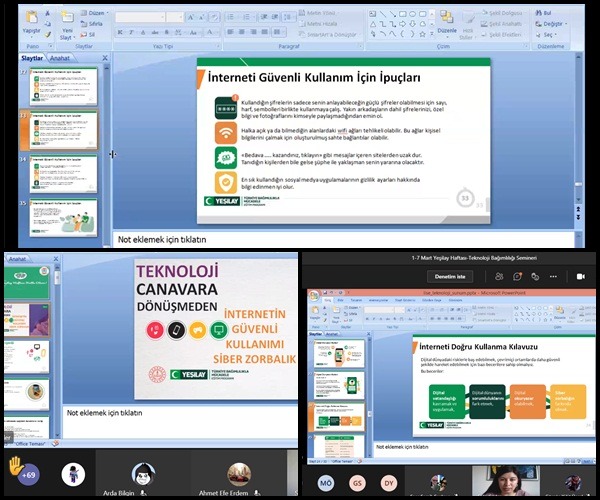Open the Teams participants icon
This screenshot has width=600, height=500.
498,276
